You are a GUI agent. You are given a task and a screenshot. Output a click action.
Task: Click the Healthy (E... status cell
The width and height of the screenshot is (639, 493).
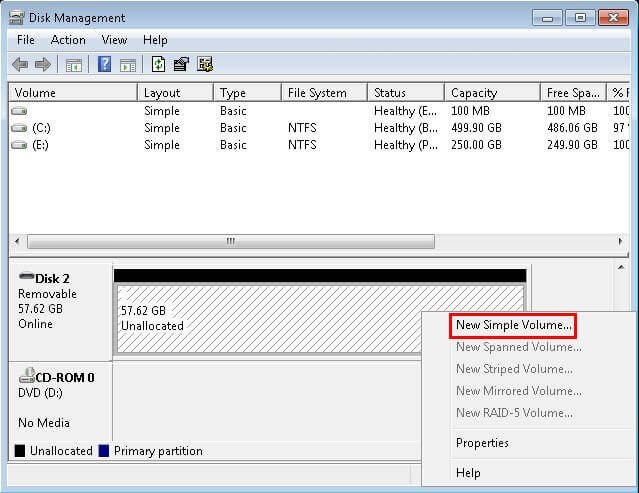tap(405, 111)
